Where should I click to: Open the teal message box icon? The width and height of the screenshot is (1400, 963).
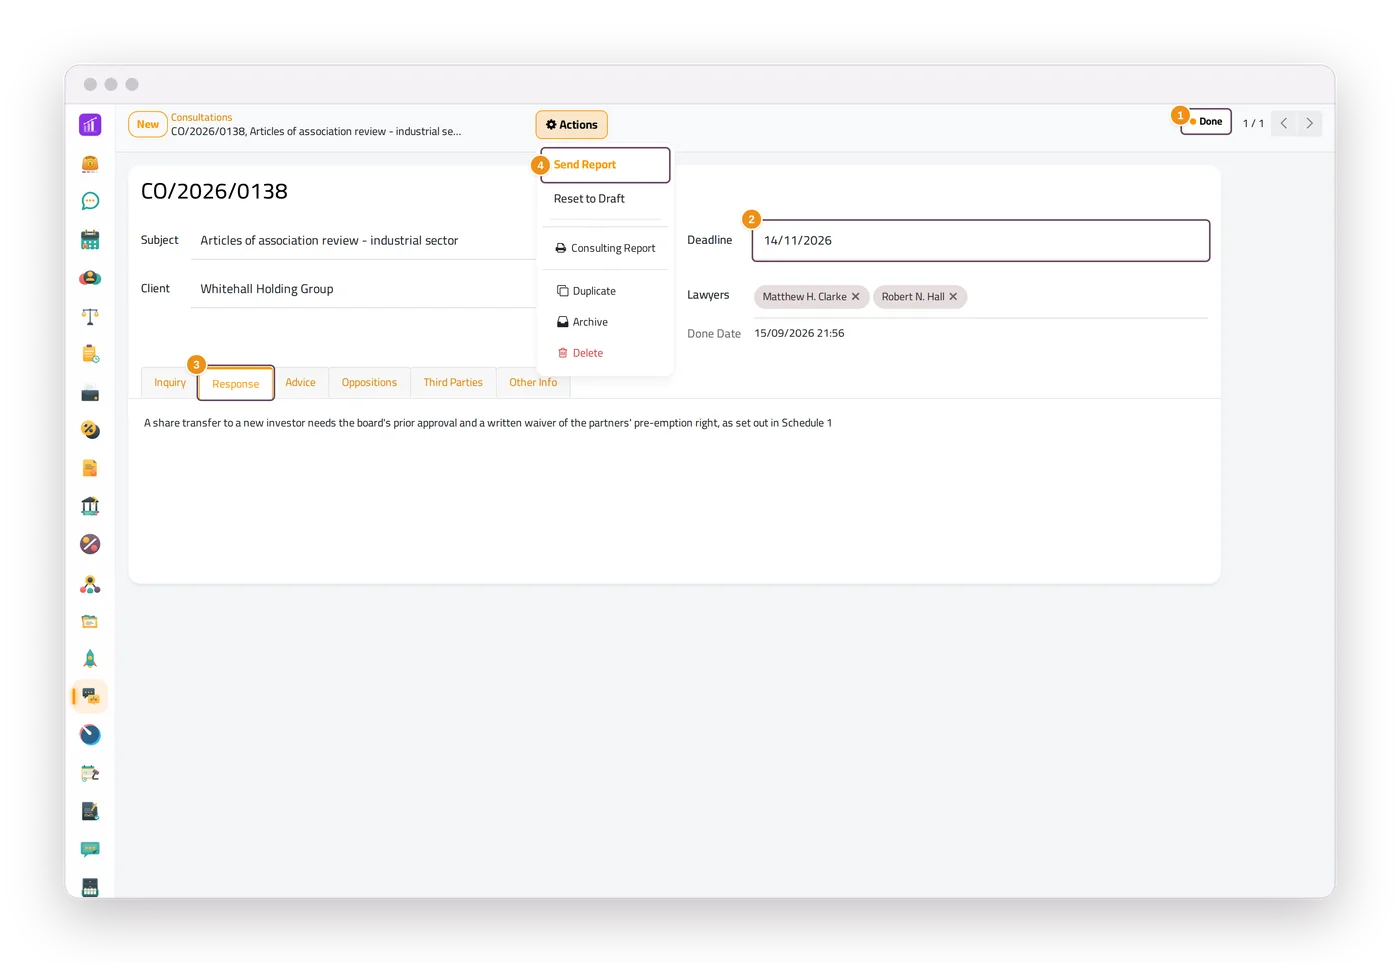(90, 849)
